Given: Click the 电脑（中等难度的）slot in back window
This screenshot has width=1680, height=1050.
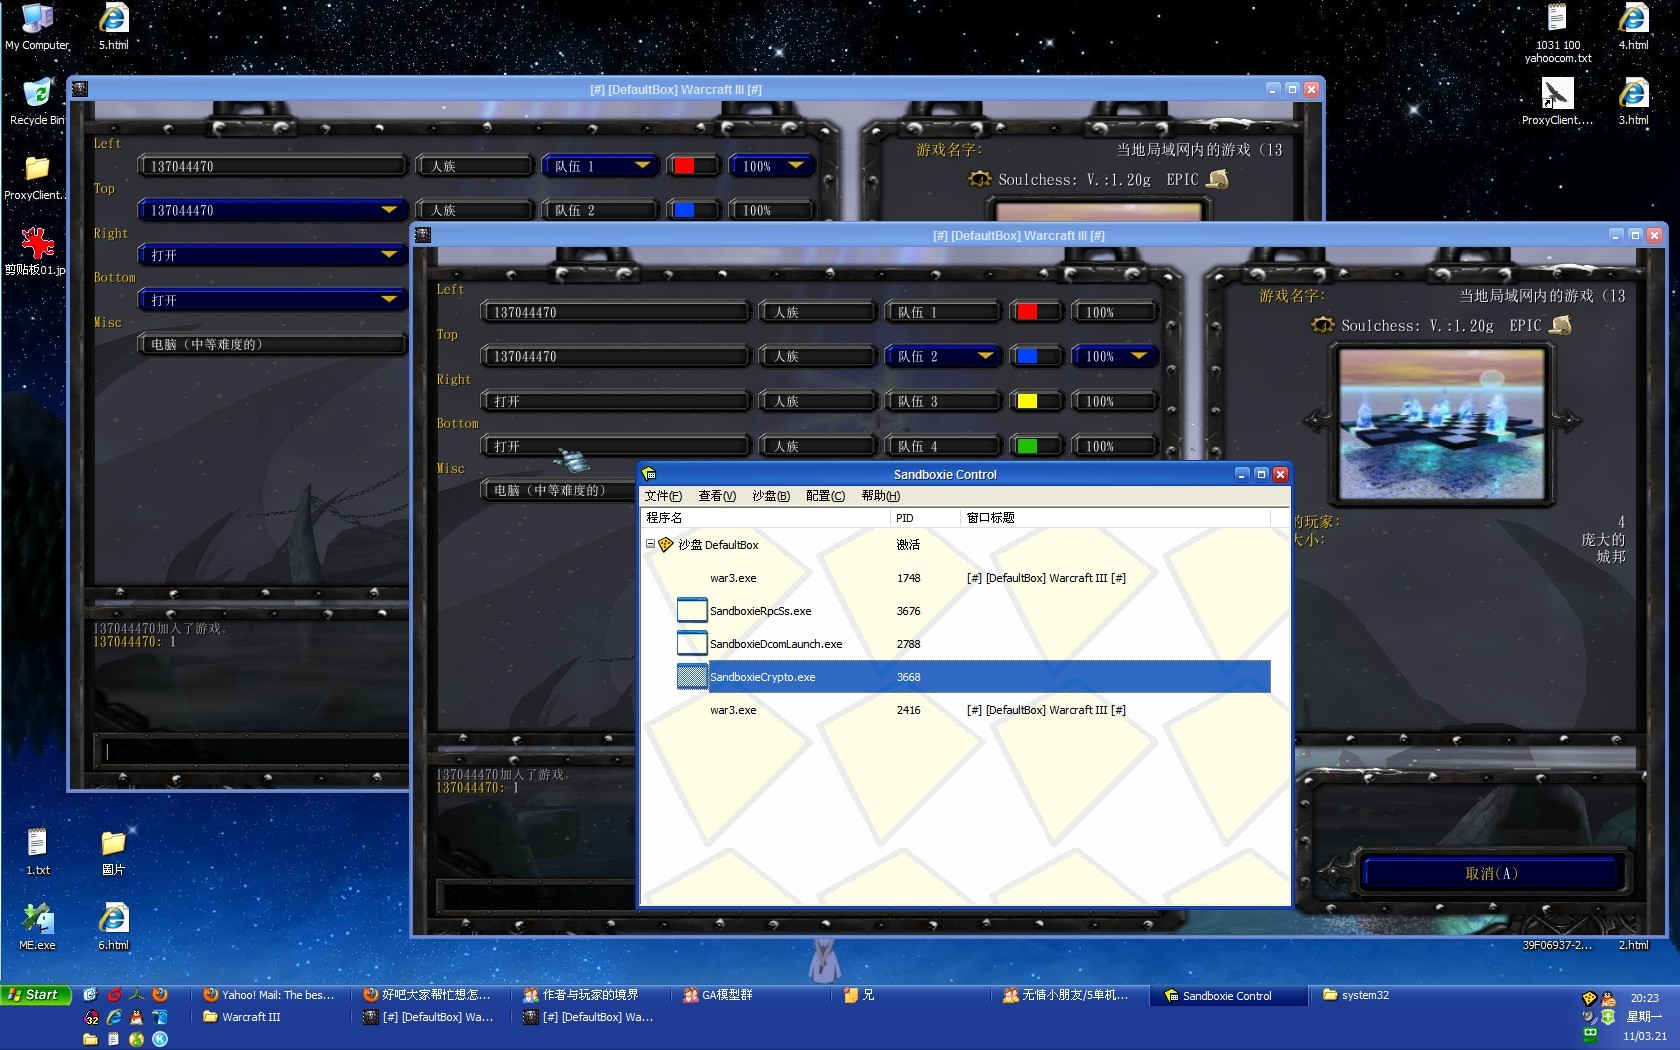Looking at the screenshot, I should 273,344.
